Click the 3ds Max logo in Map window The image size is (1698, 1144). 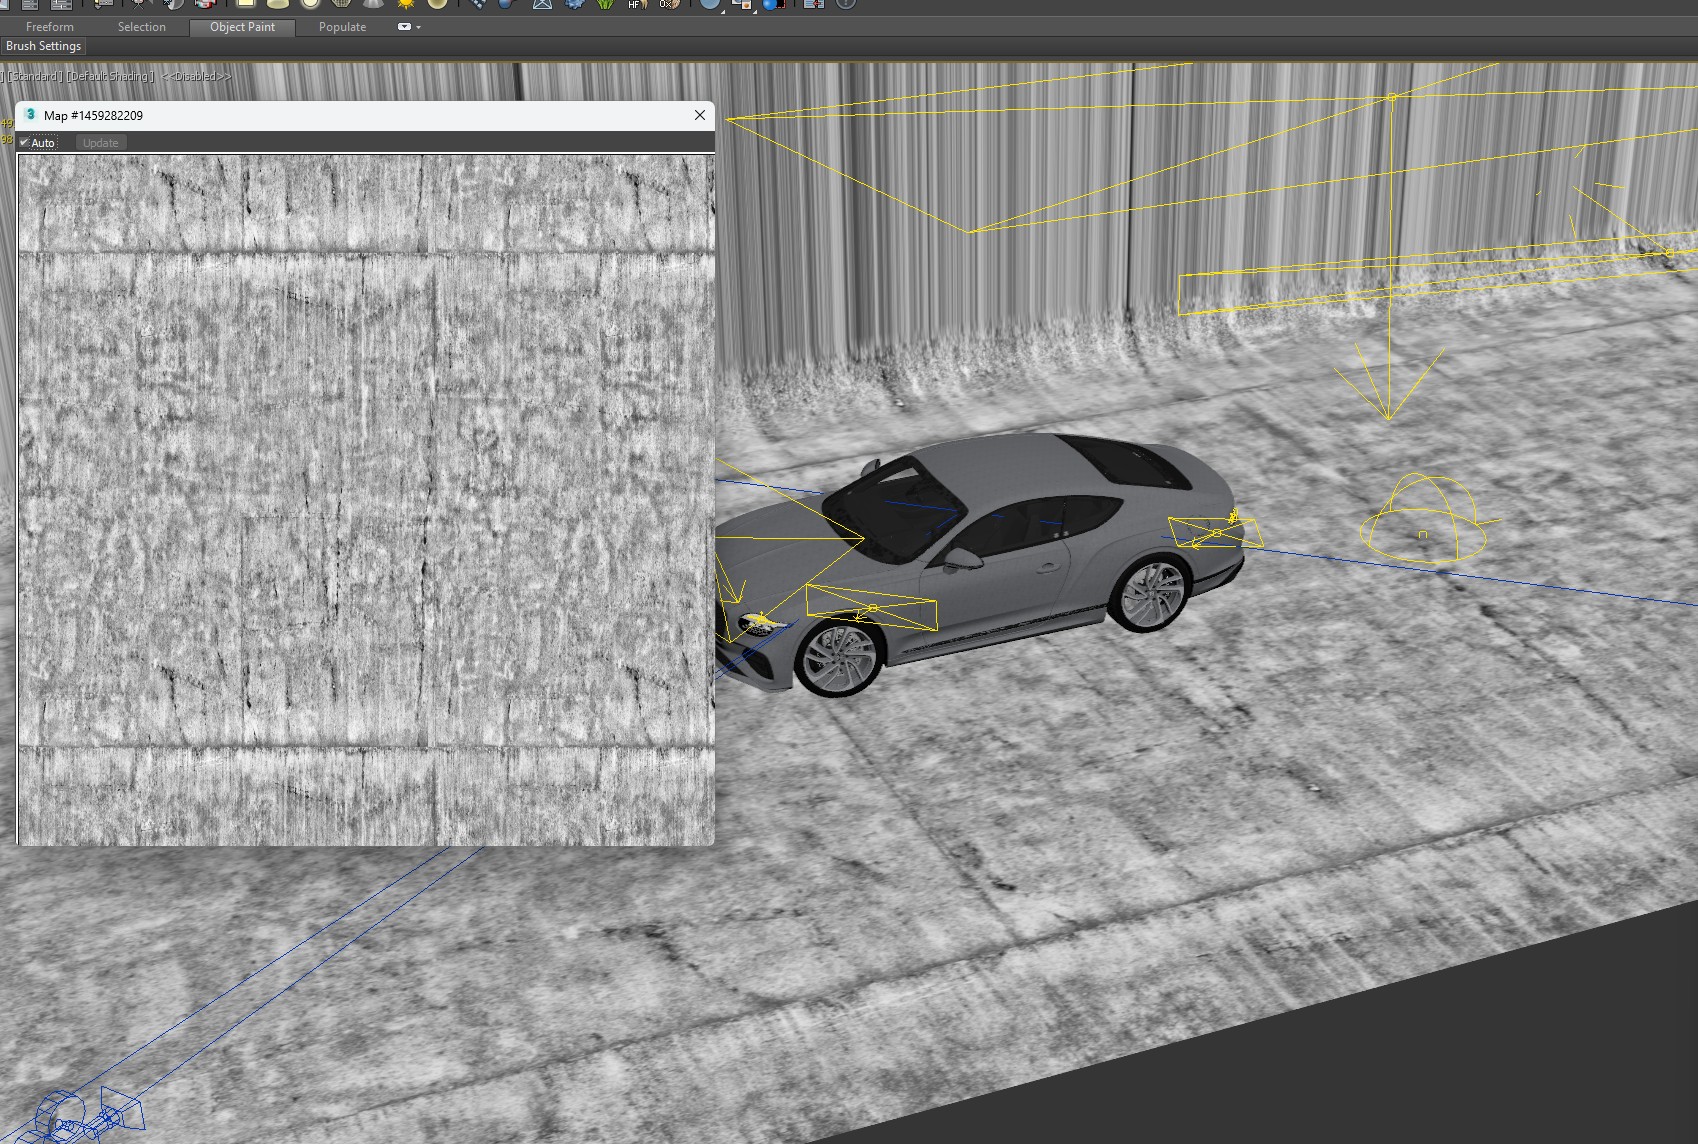[x=30, y=115]
